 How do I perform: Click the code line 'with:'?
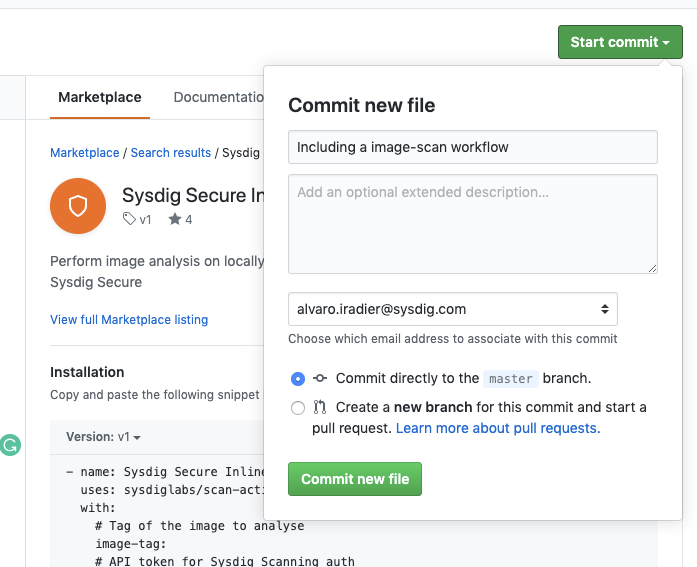98,508
